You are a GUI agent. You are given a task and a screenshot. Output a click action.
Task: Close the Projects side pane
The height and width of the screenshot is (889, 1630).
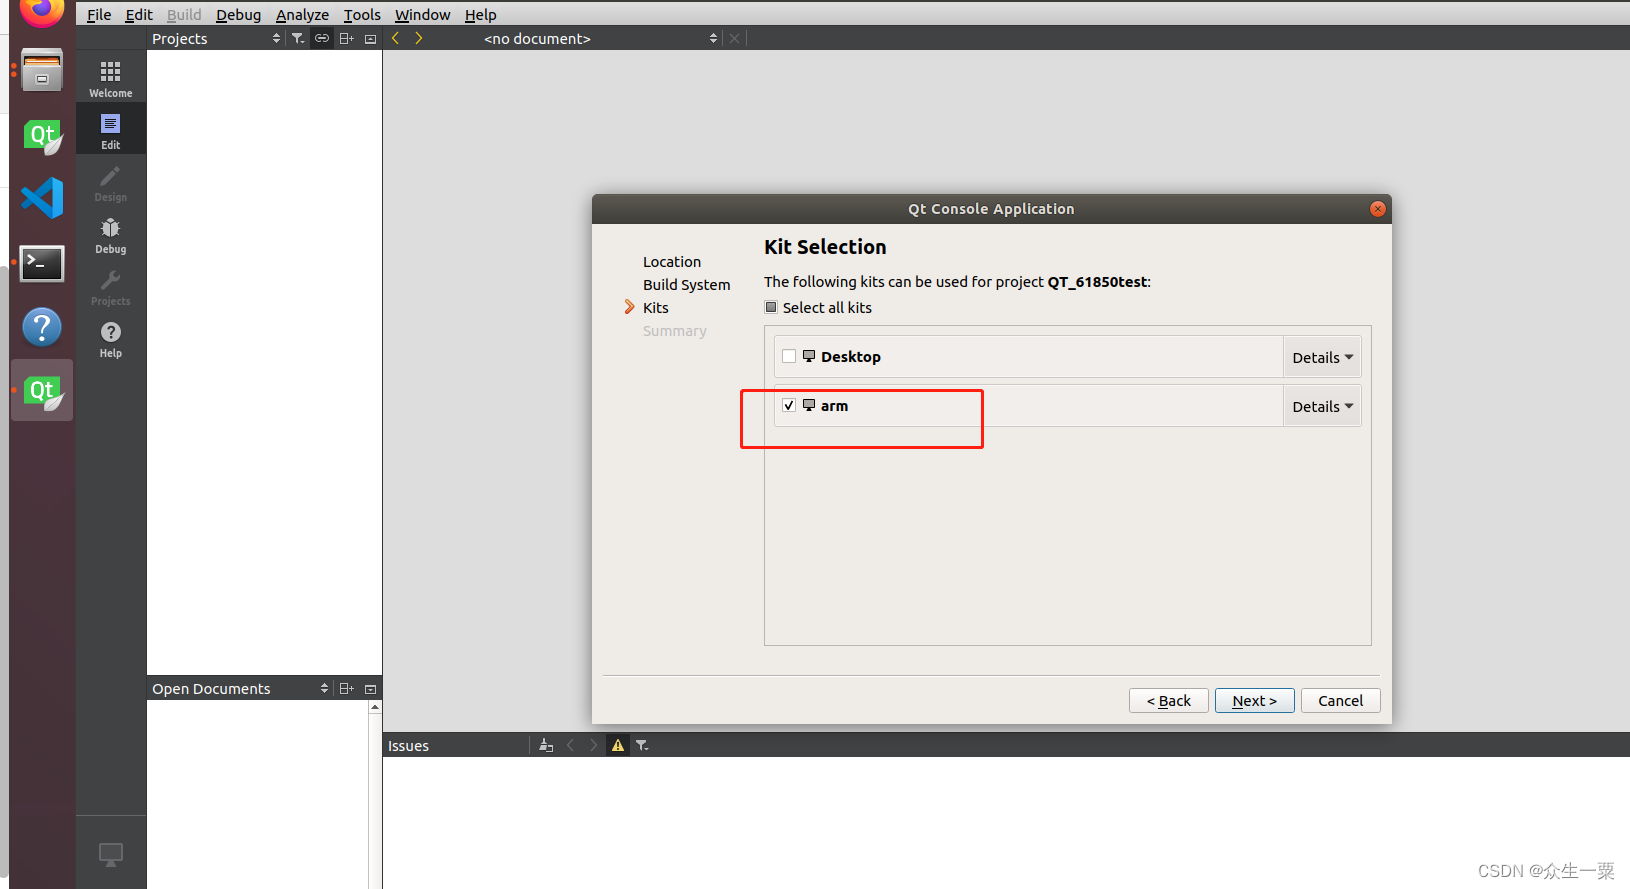[x=371, y=38]
